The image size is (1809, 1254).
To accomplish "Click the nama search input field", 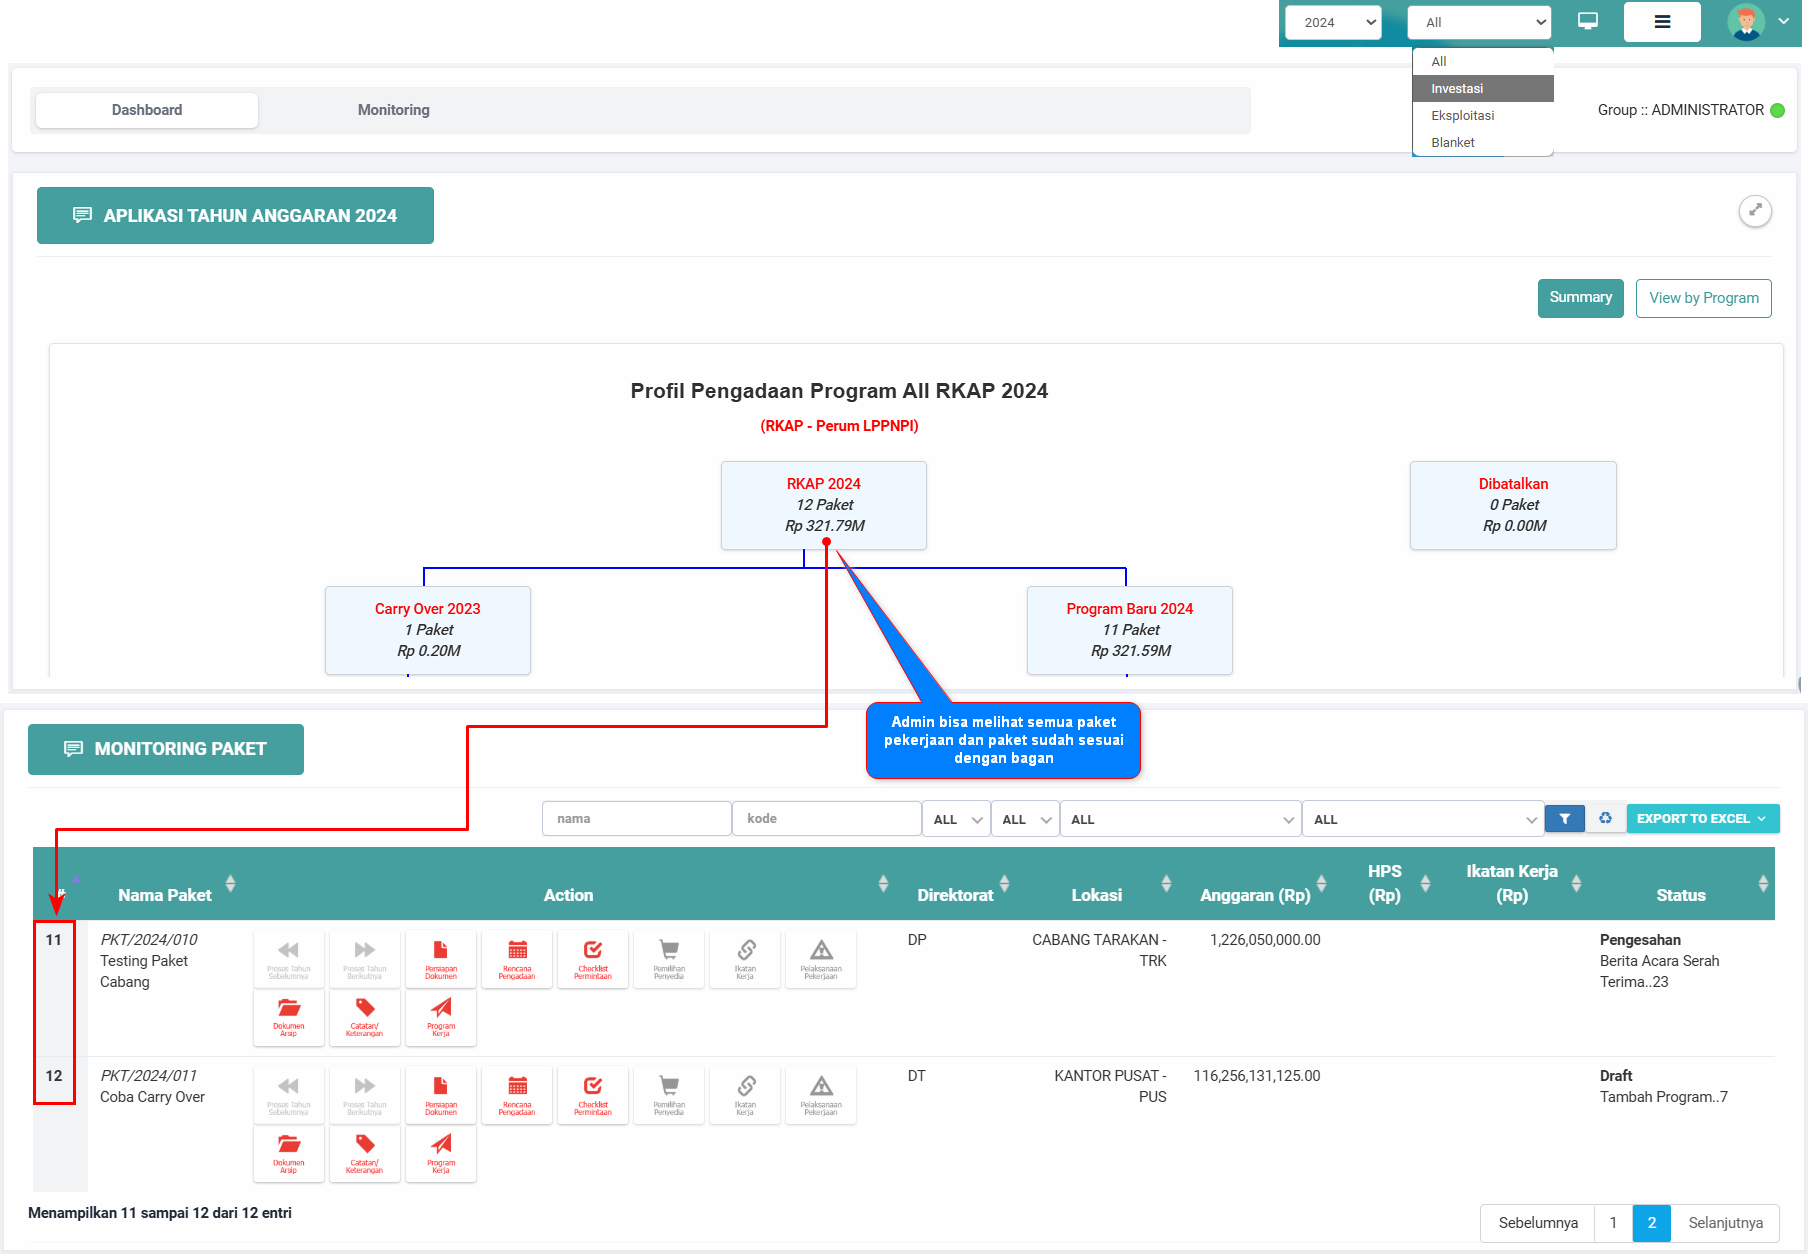I will (x=636, y=818).
